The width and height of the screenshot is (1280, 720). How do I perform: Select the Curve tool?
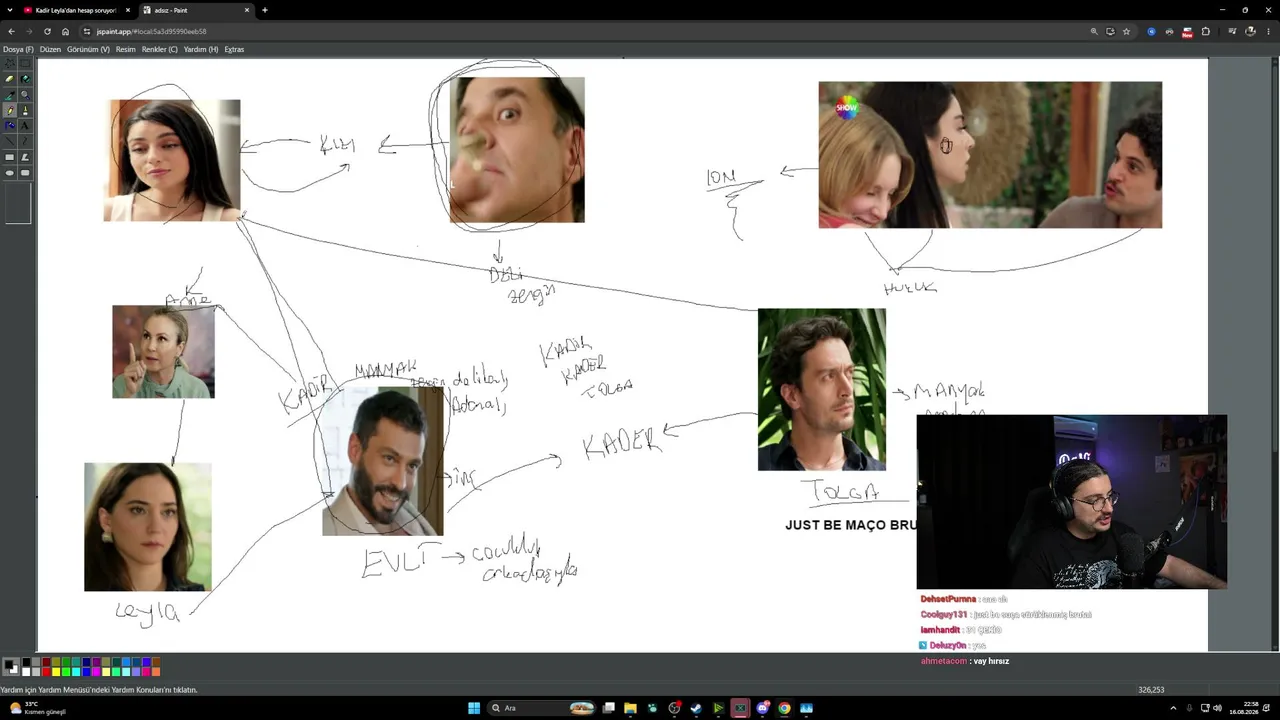[x=25, y=141]
